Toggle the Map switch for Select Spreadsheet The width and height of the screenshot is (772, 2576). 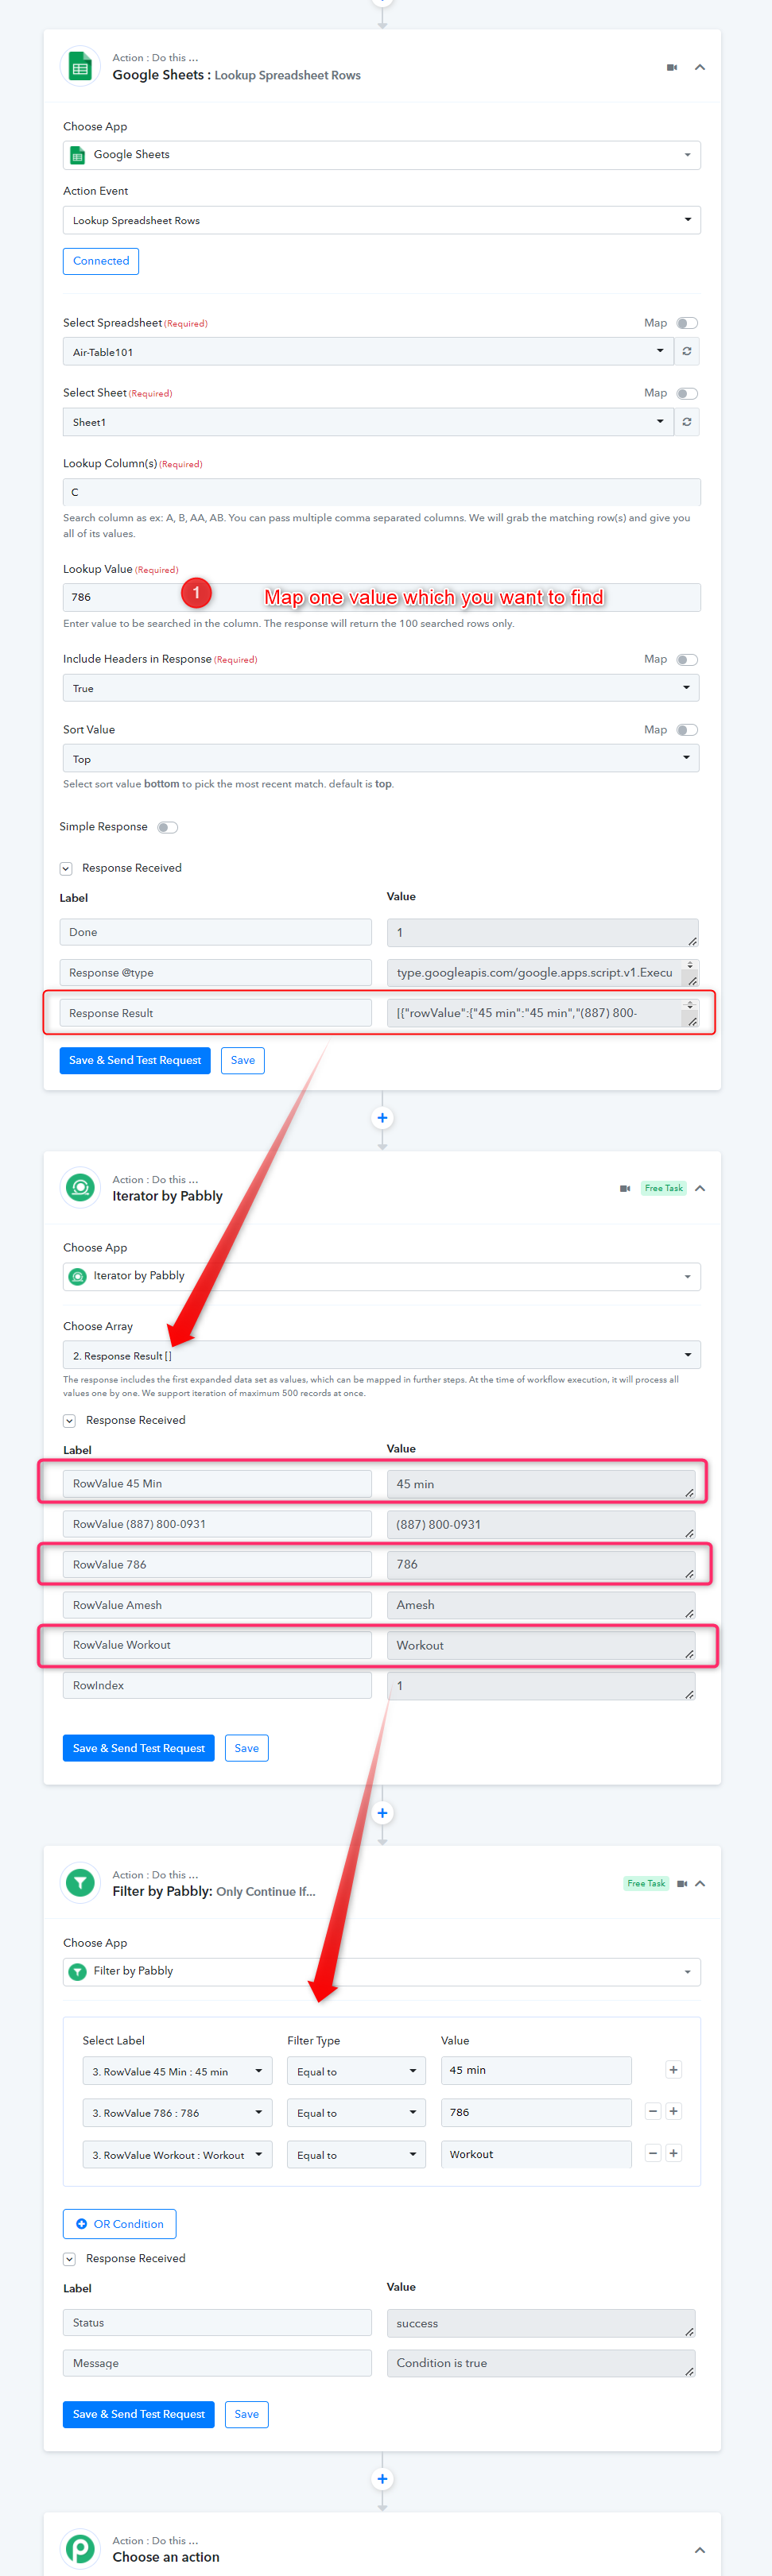pyautogui.click(x=687, y=323)
